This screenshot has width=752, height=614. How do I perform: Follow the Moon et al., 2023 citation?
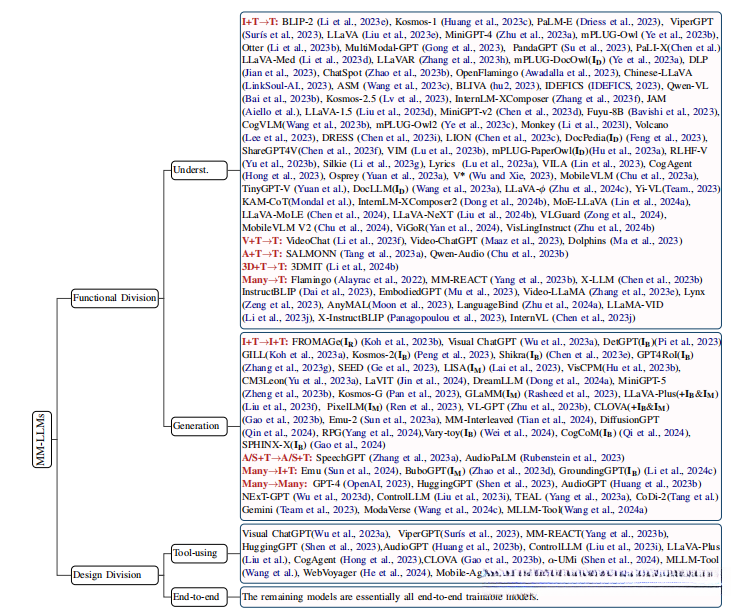[412, 305]
